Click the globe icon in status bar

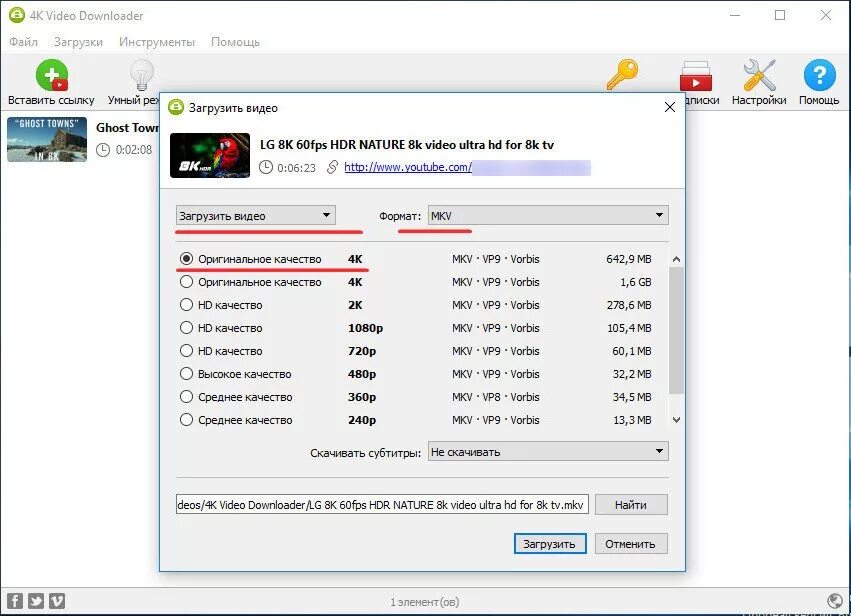835,601
